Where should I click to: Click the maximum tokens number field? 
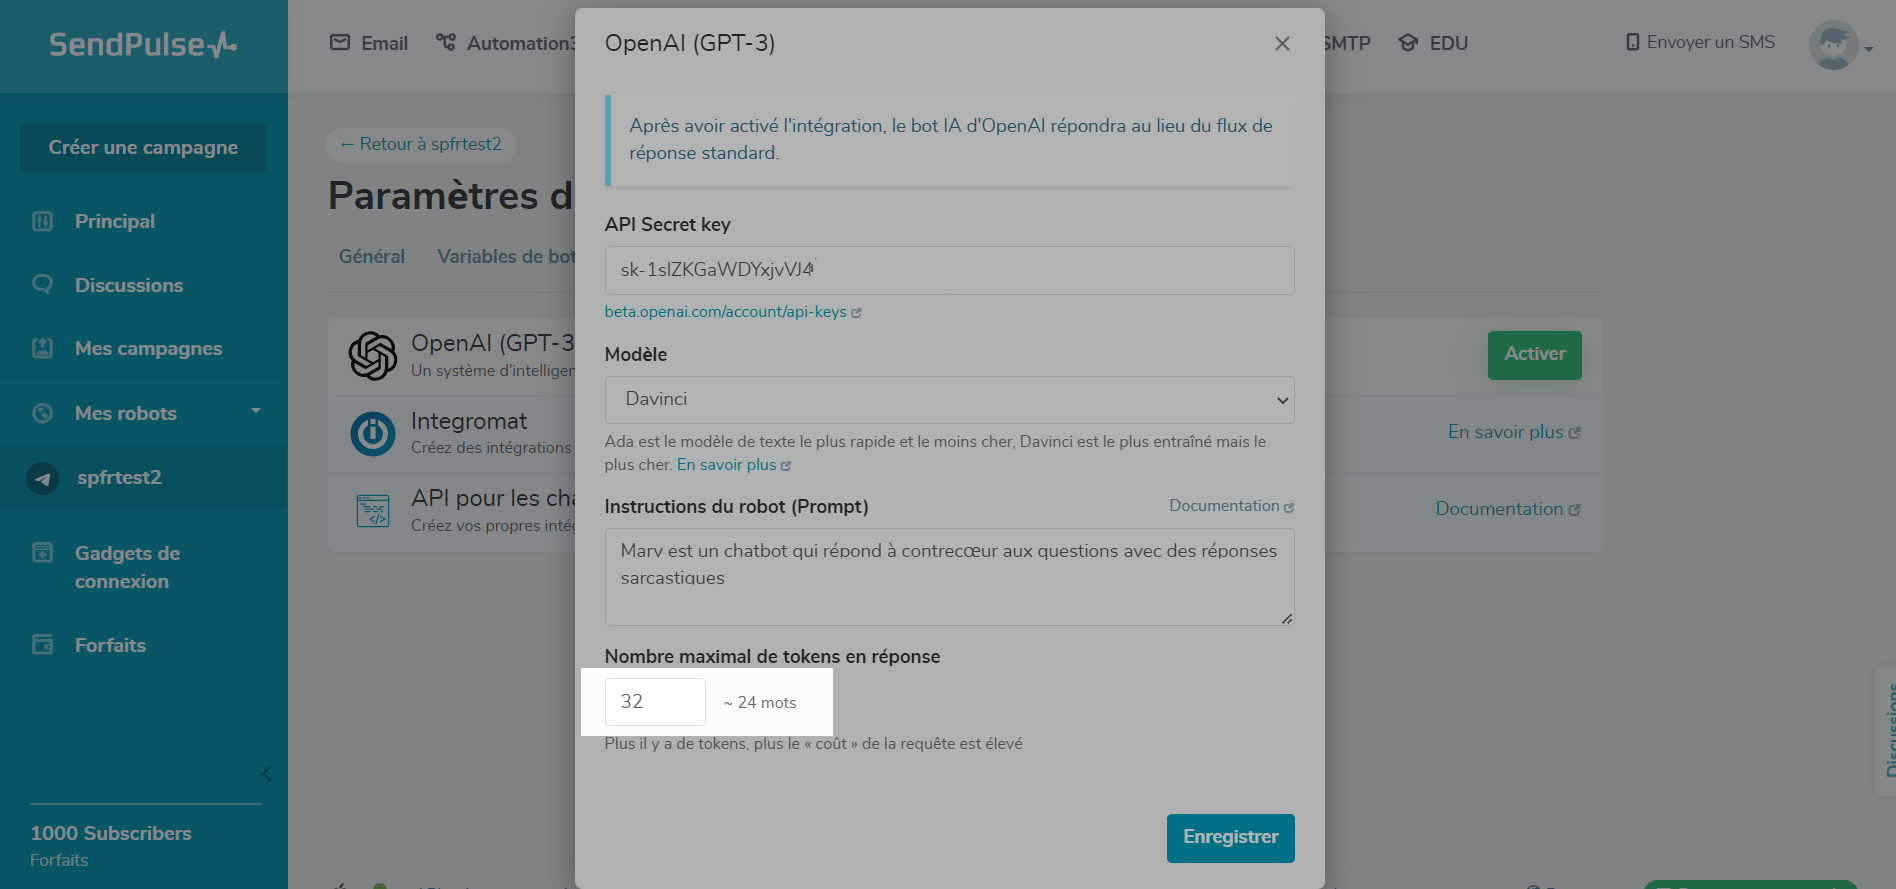pos(655,702)
